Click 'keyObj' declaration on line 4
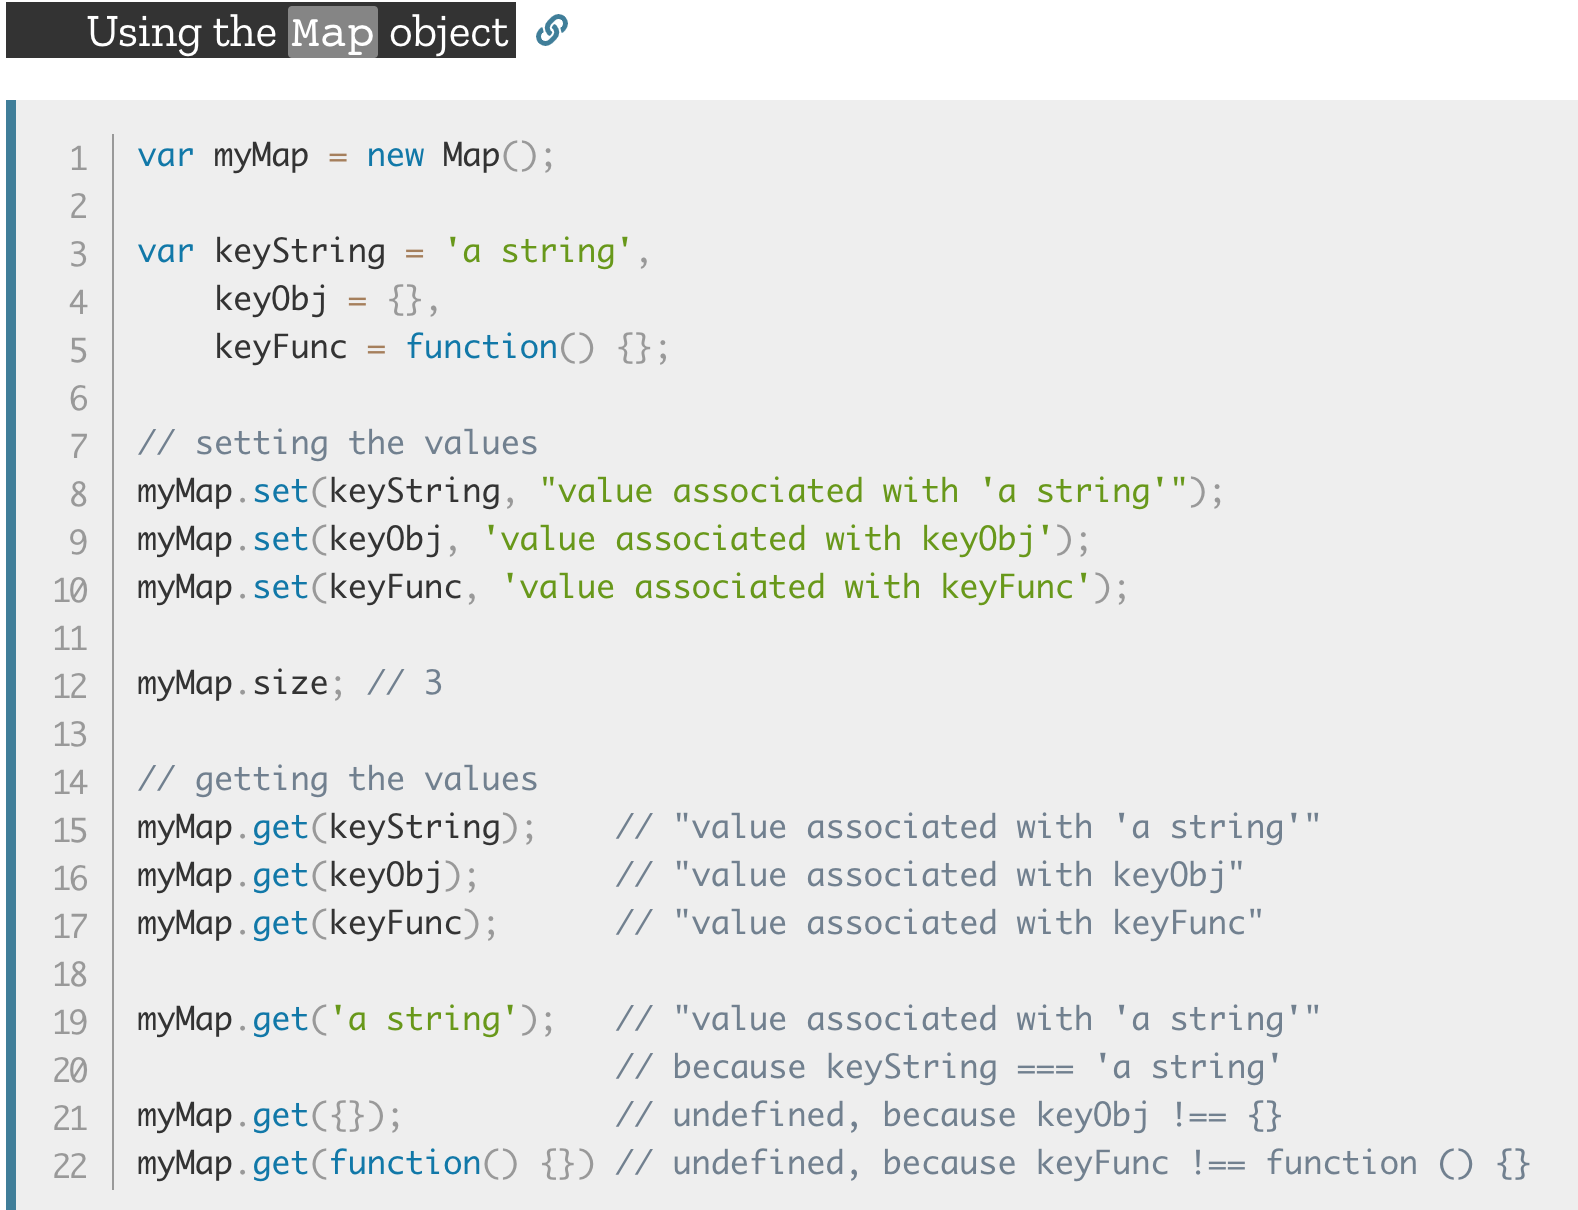The width and height of the screenshot is (1578, 1210). point(271,299)
